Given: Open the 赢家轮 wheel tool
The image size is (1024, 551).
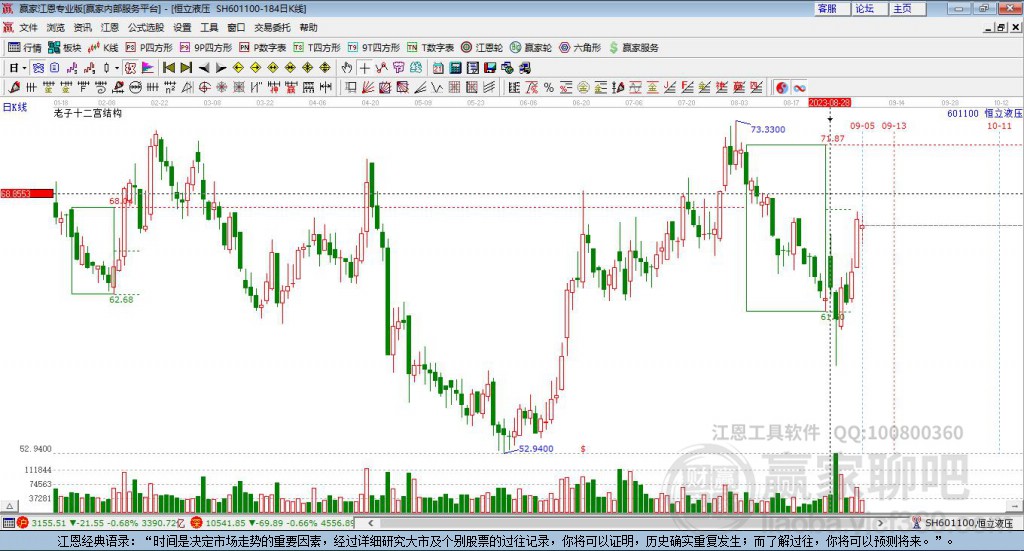Looking at the screenshot, I should click(x=531, y=48).
